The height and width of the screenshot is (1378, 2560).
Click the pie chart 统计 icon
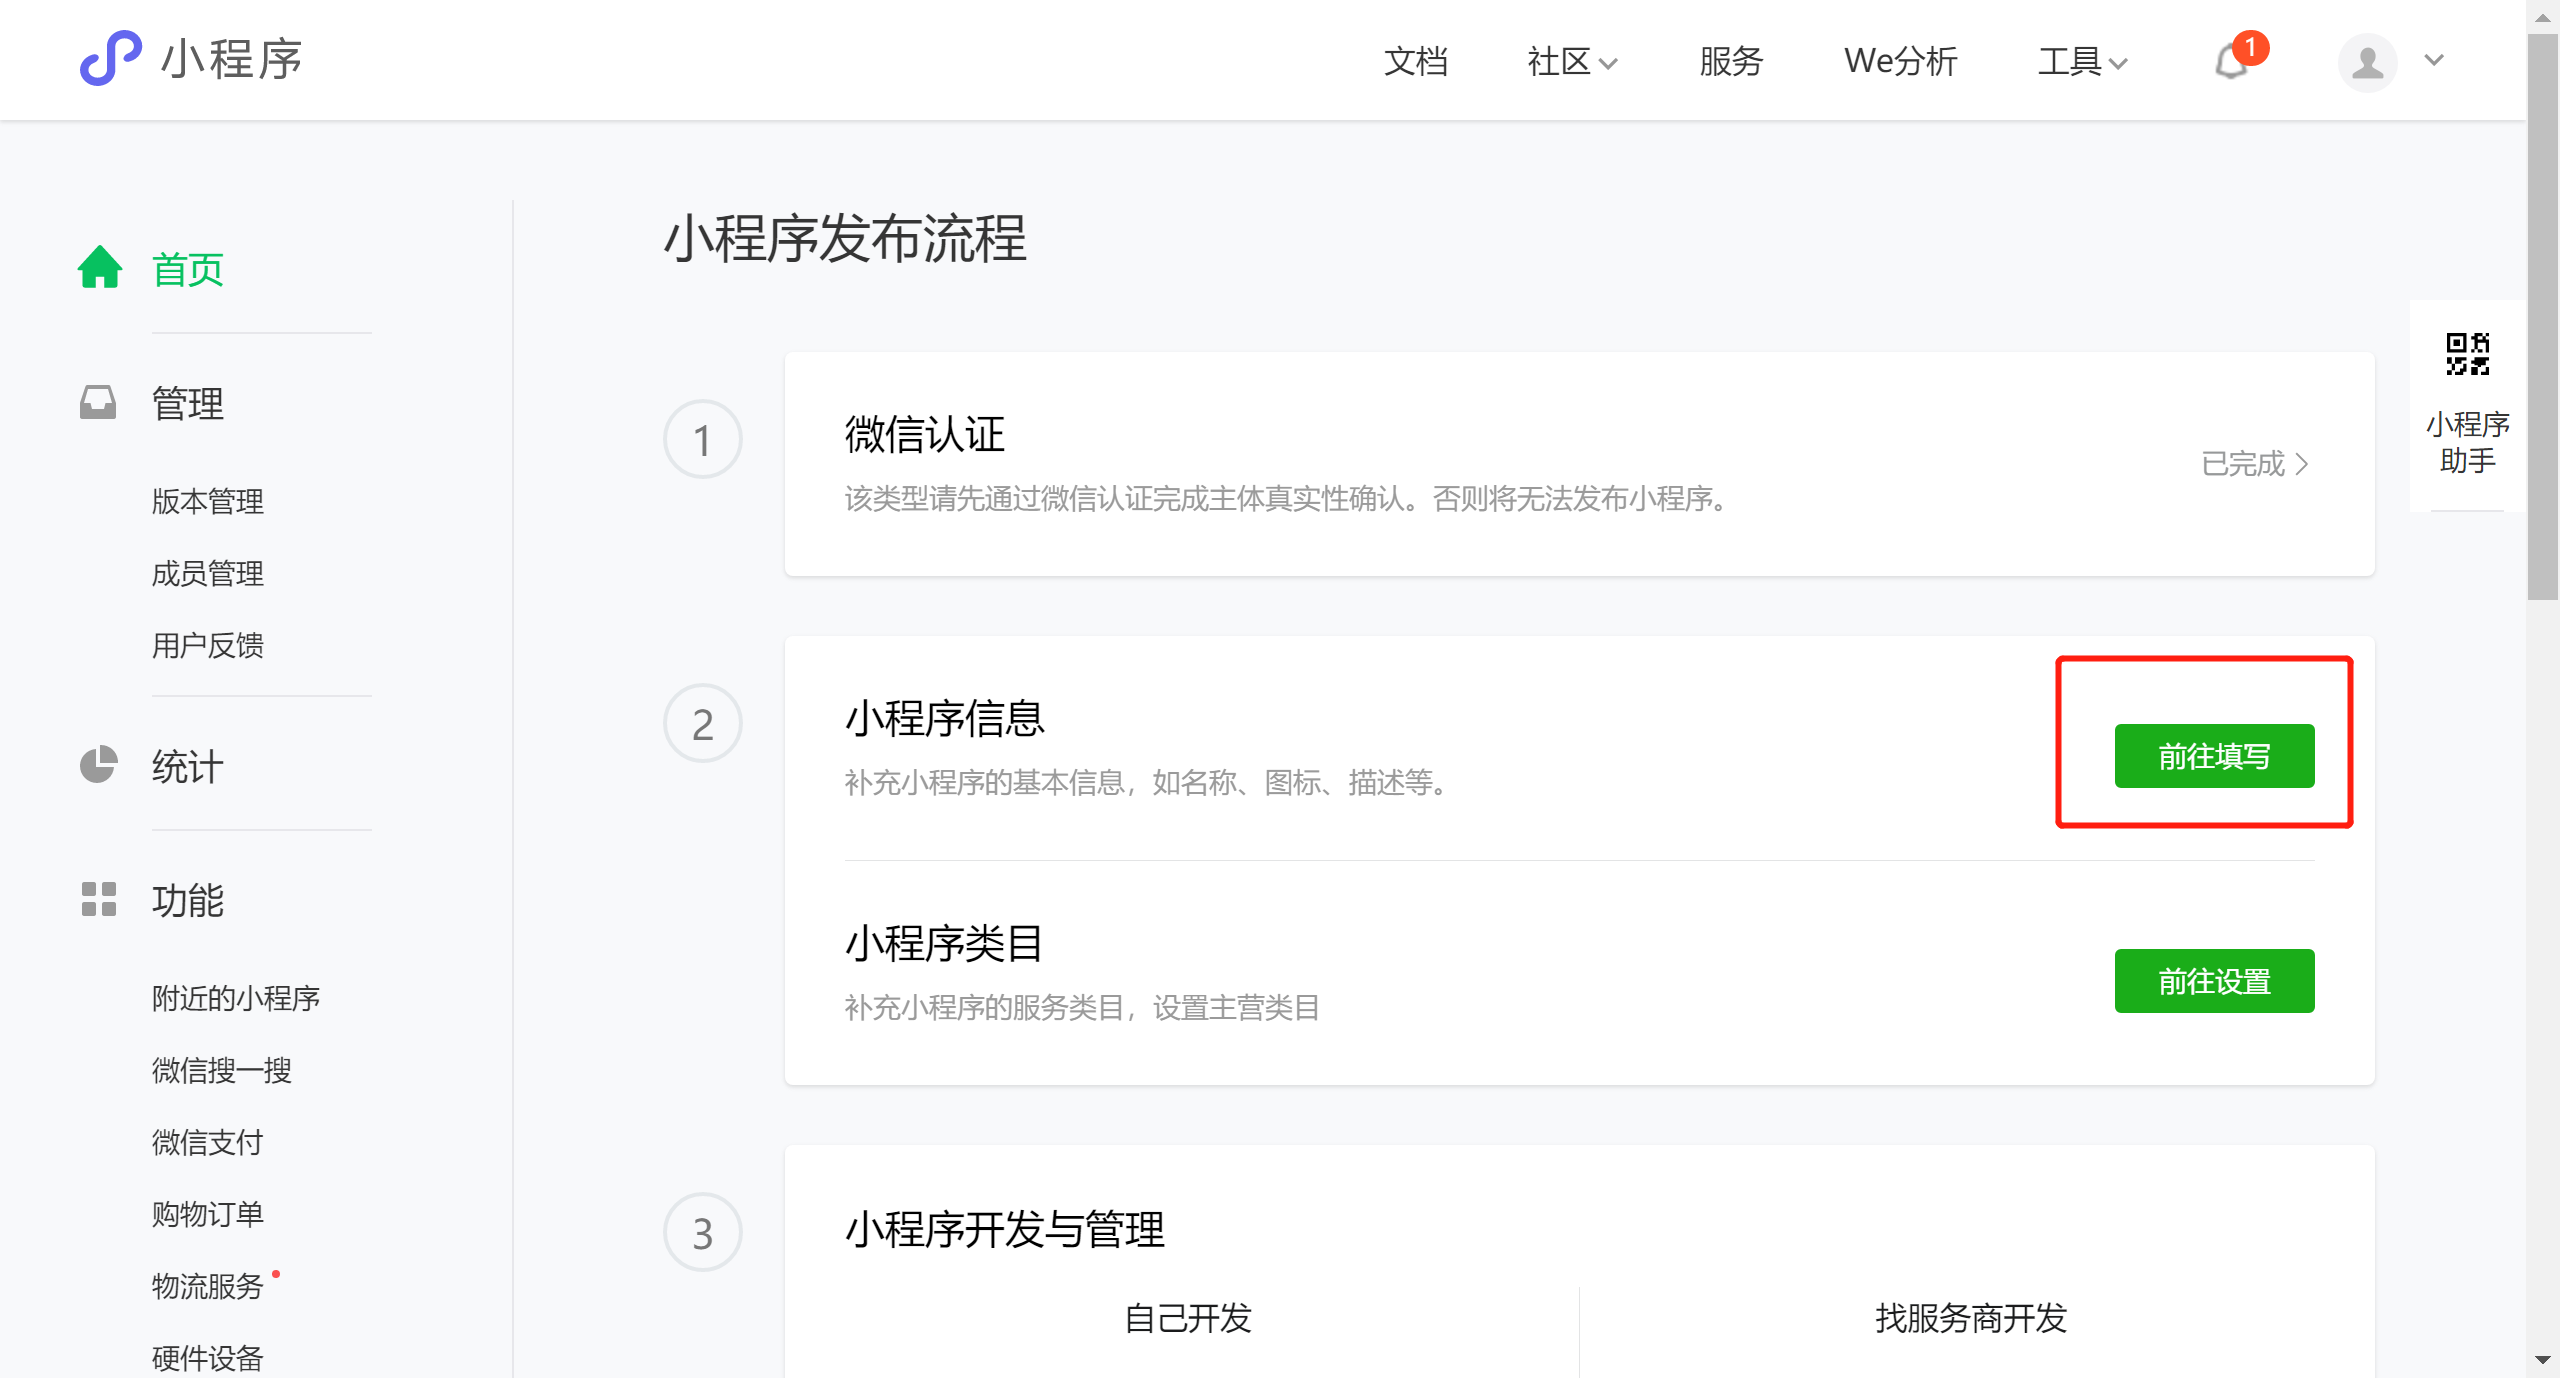tap(98, 765)
